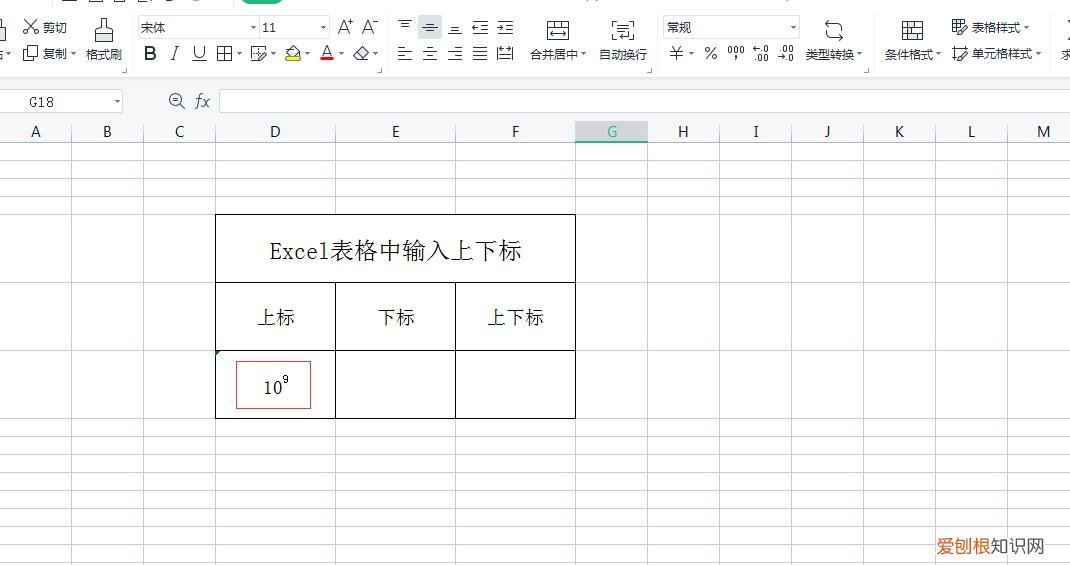This screenshot has height=565, width=1070.
Task: Select the cell containing 10⁹
Action: click(x=276, y=385)
